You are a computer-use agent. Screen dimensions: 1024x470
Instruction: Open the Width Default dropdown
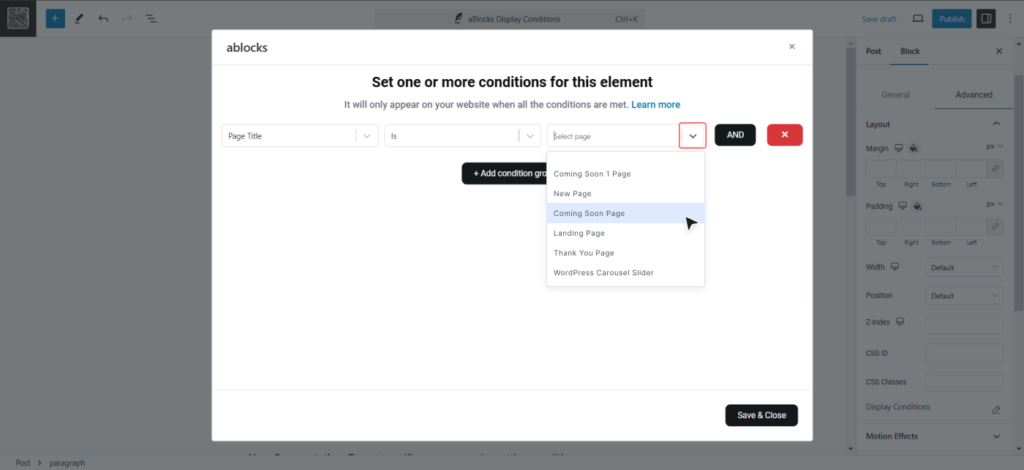(965, 267)
